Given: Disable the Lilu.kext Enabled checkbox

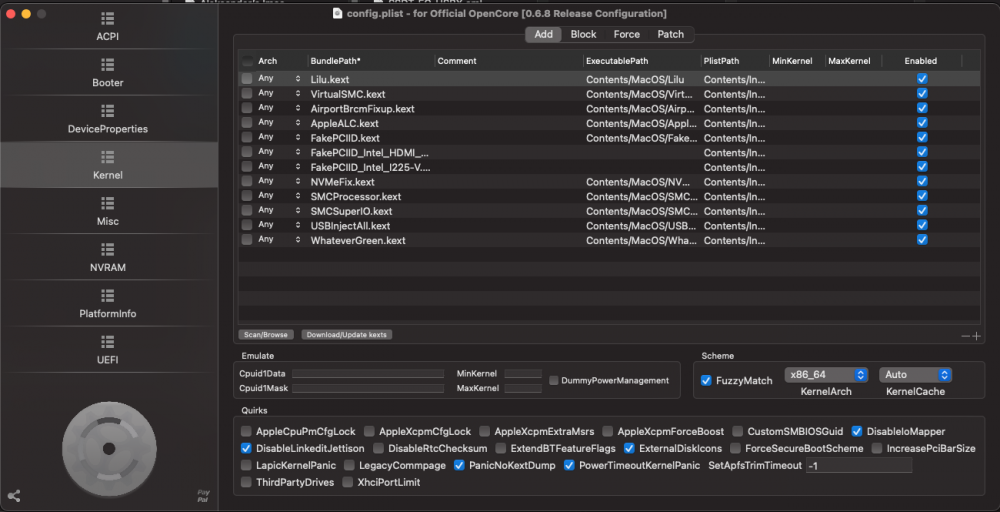Looking at the screenshot, I should [x=922, y=78].
